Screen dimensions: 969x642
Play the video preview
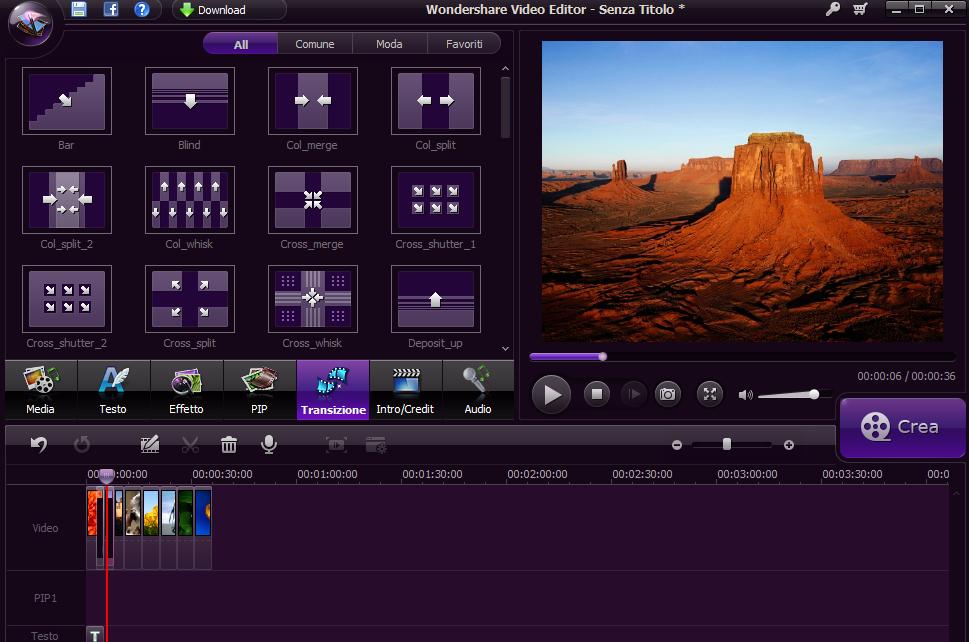[x=551, y=394]
